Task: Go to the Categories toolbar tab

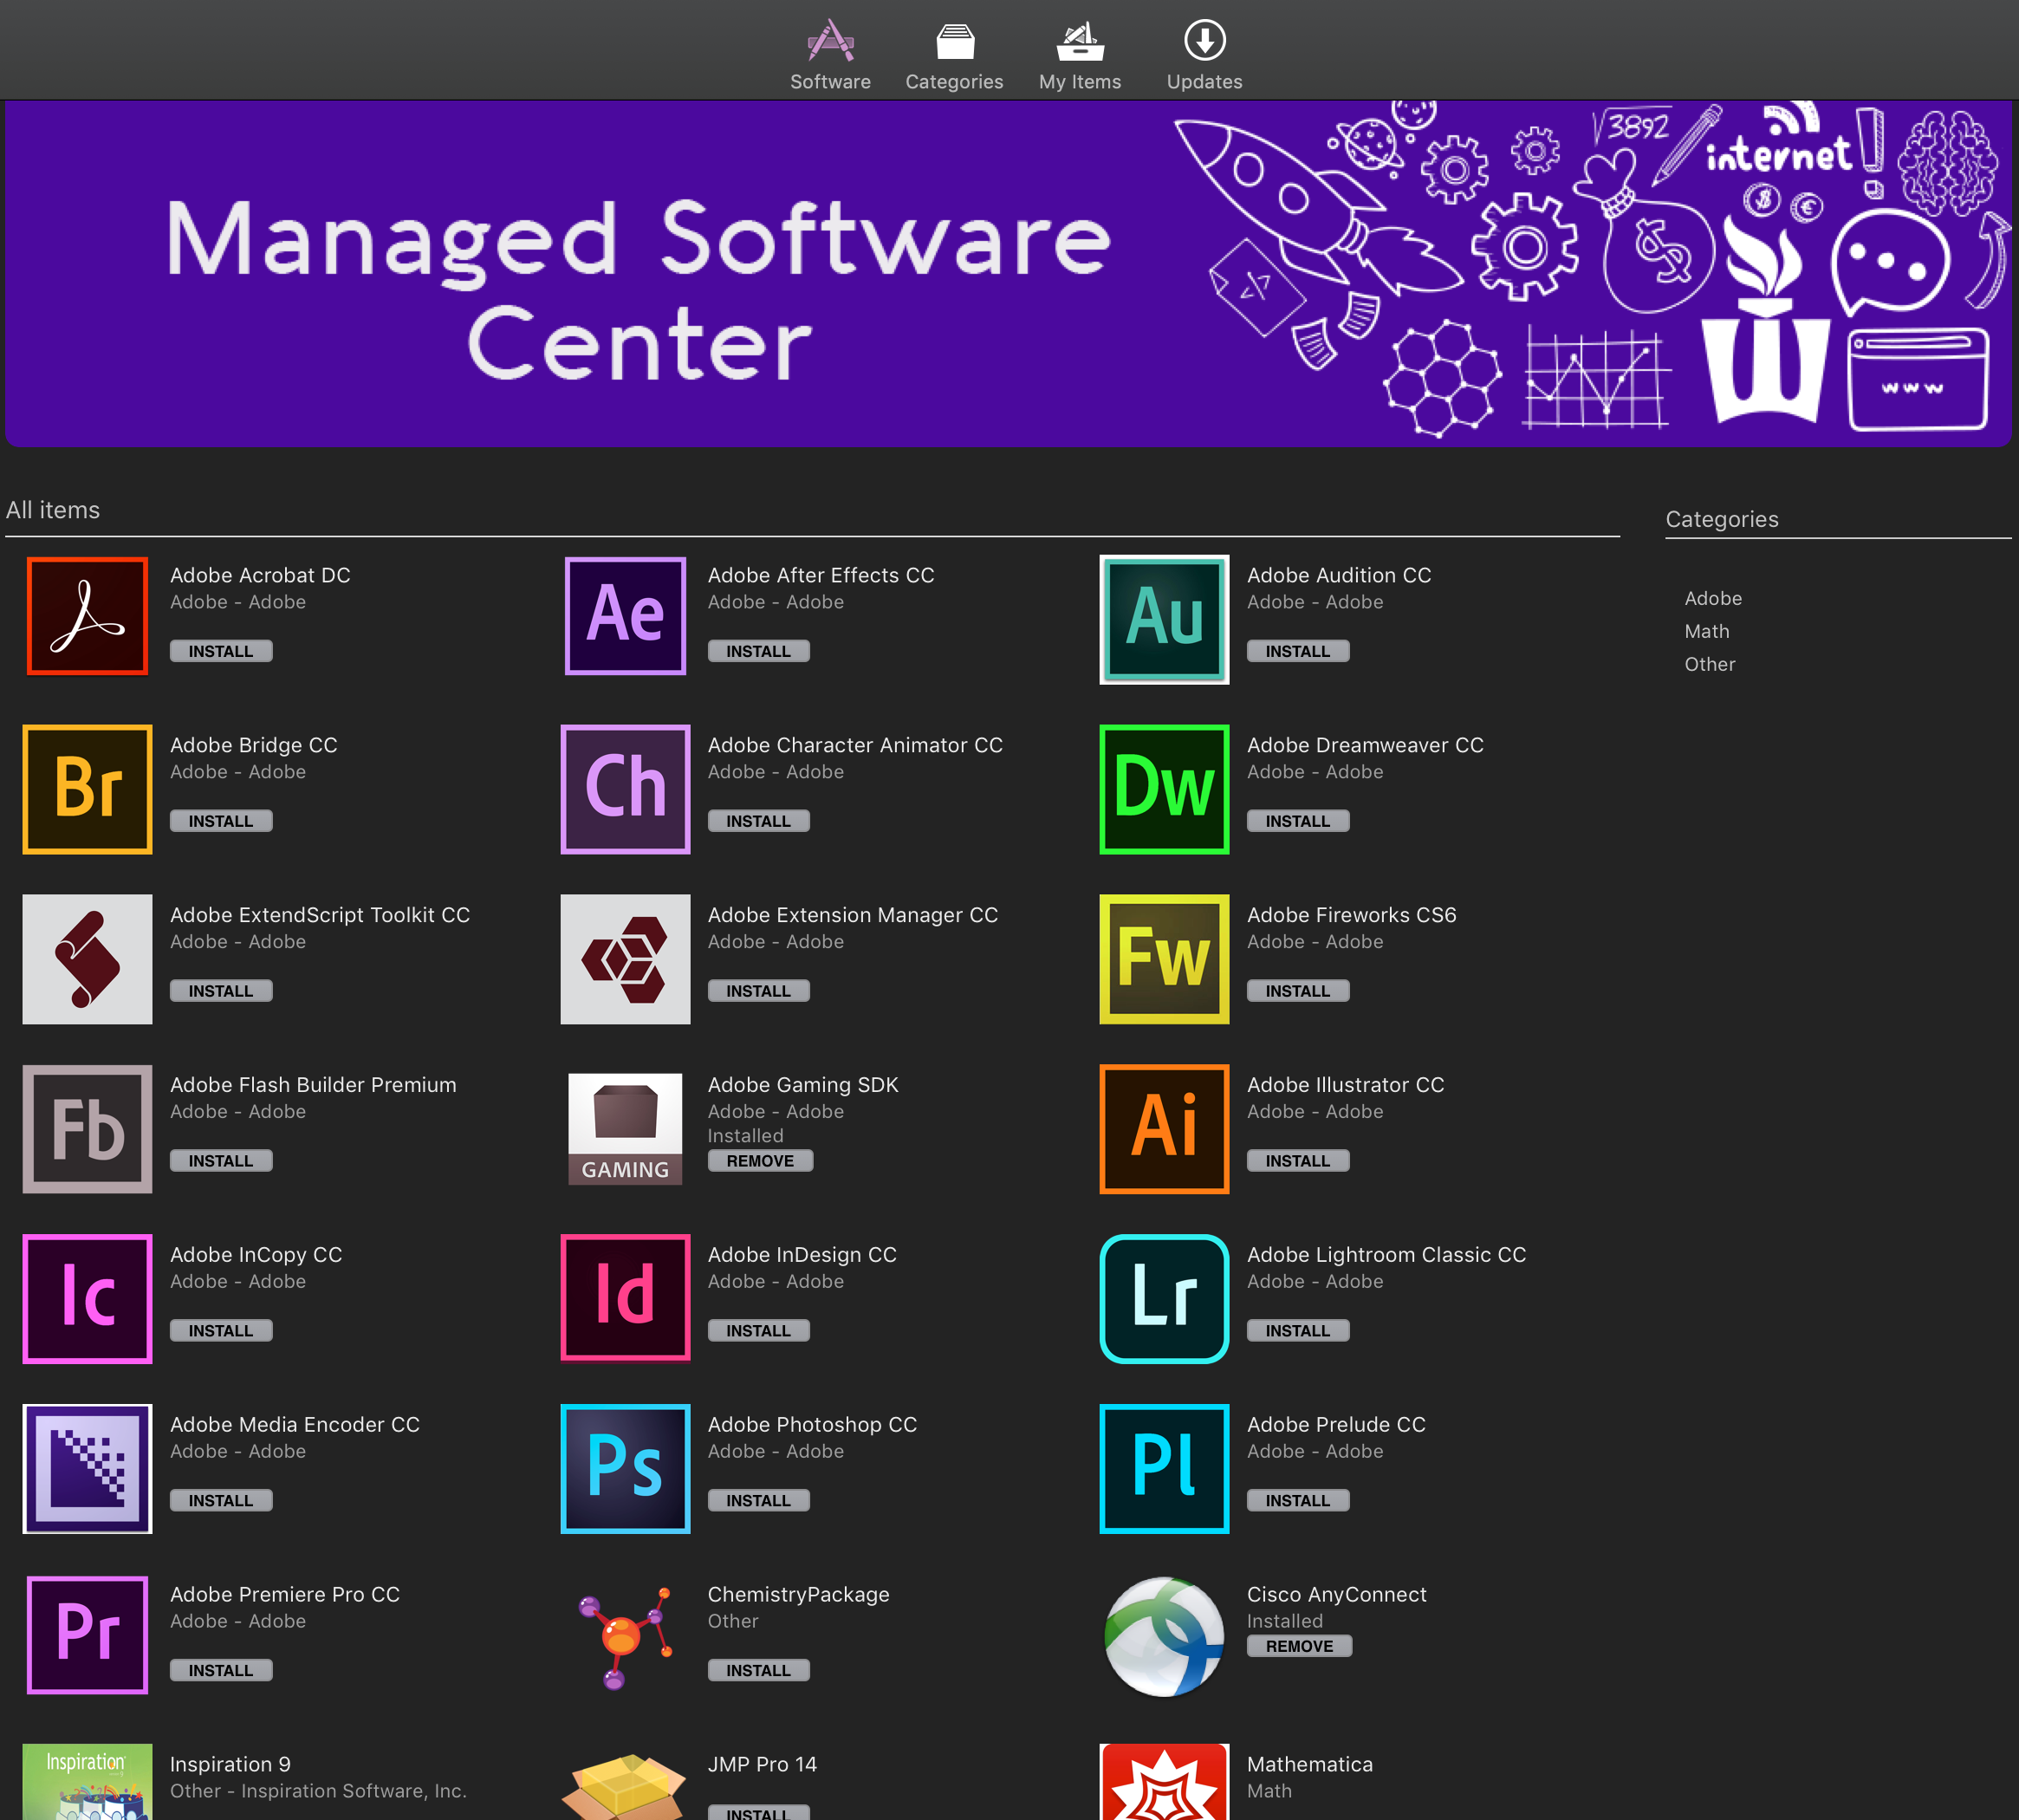Action: tap(953, 55)
